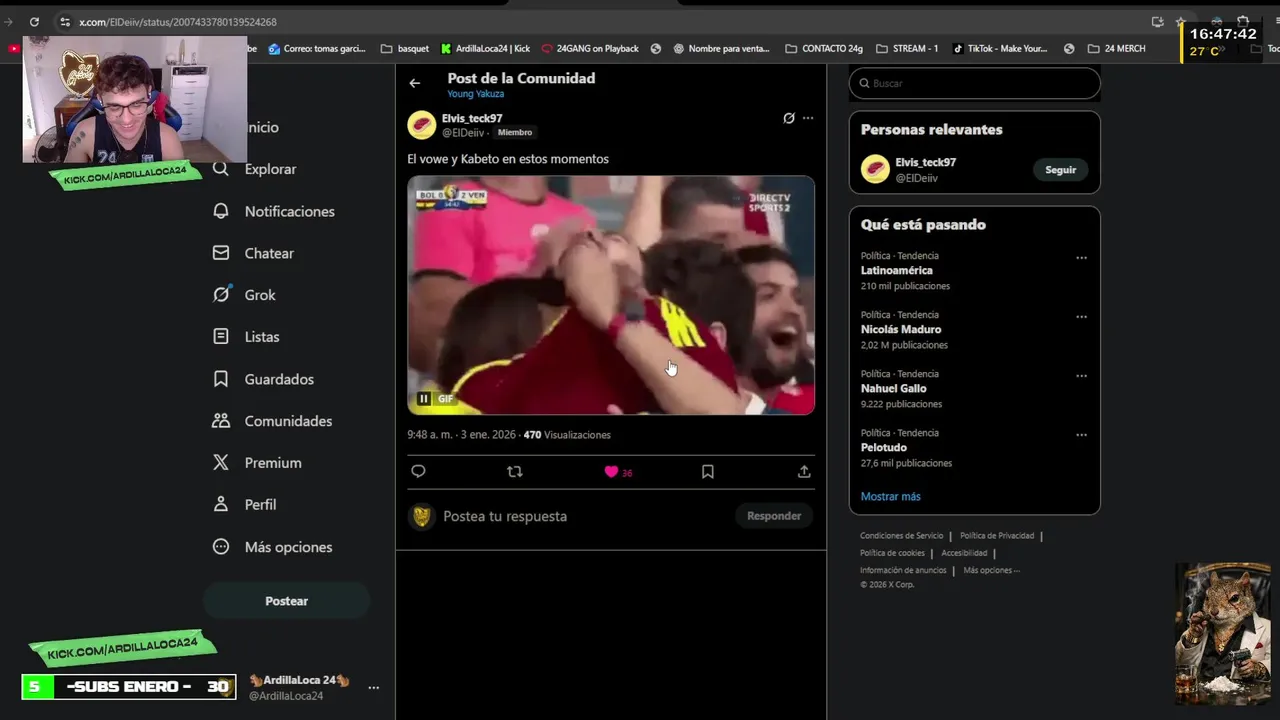This screenshot has height=720, width=1280.
Task: Click the post timestamp 9:48 a. m.
Action: click(x=461, y=435)
